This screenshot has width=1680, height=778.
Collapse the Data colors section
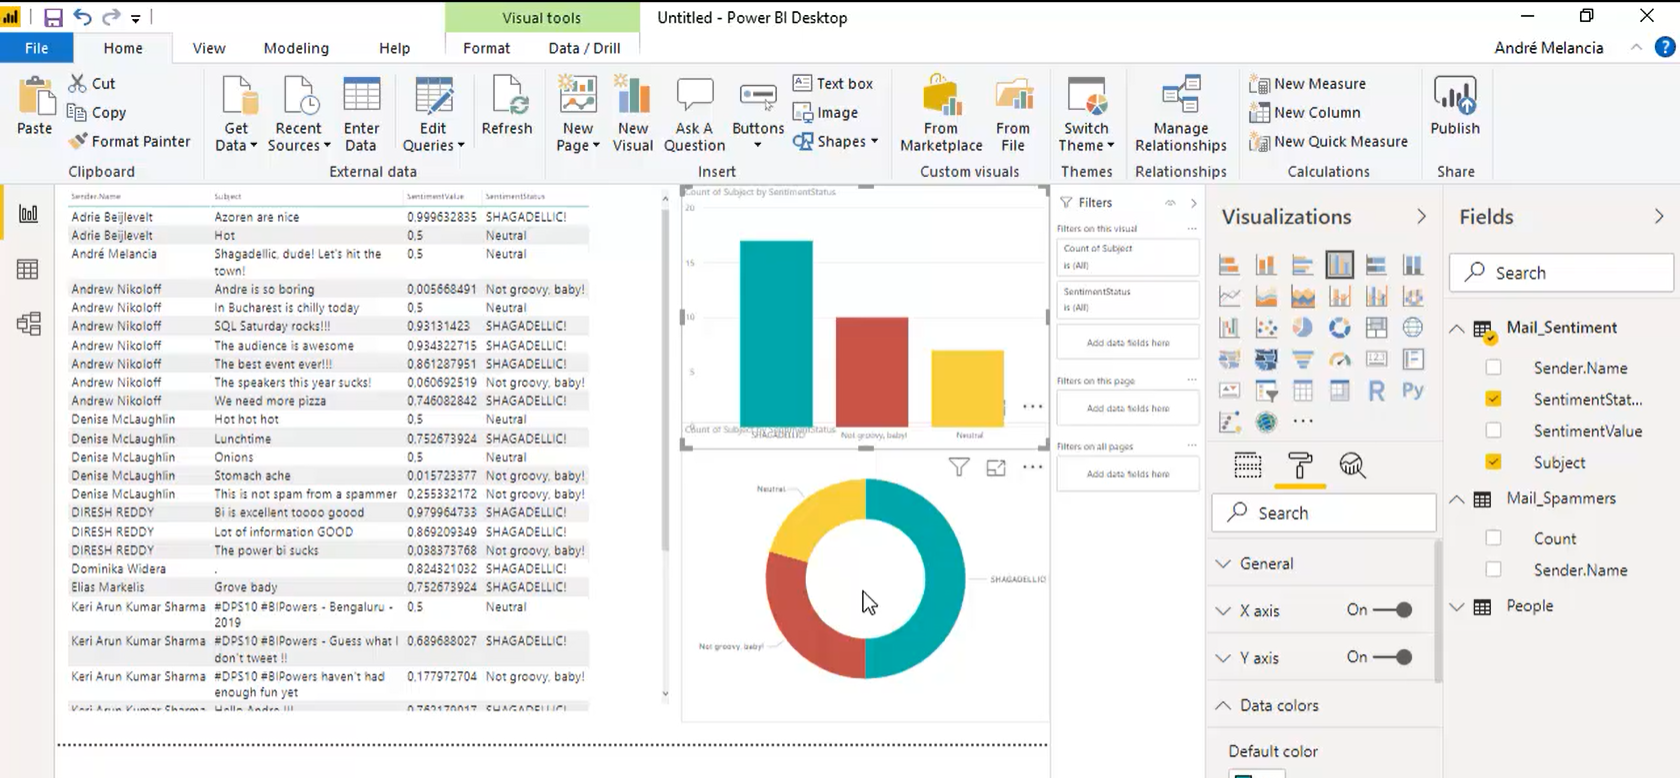pyautogui.click(x=1223, y=705)
